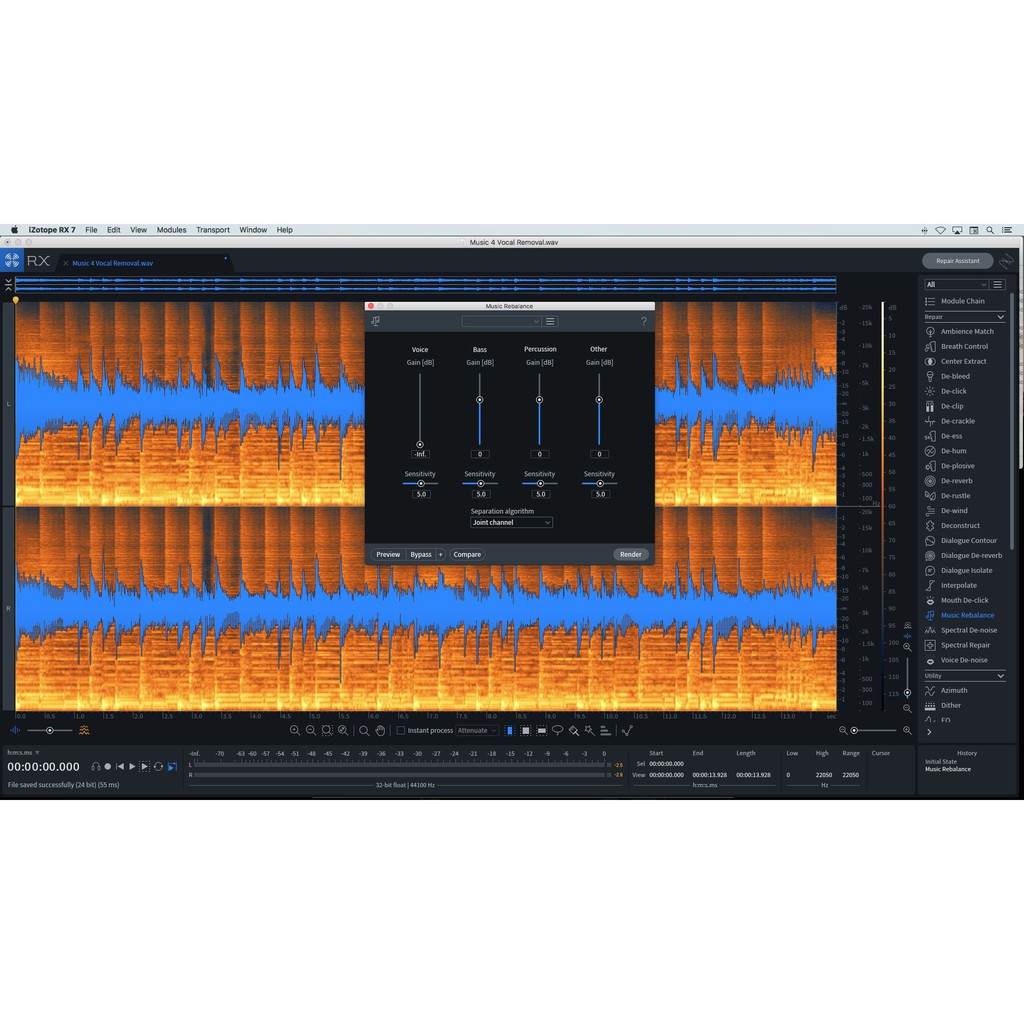Image resolution: width=1024 pixels, height=1024 pixels.
Task: Open the Separation algorithm dropdown
Action: tap(511, 522)
